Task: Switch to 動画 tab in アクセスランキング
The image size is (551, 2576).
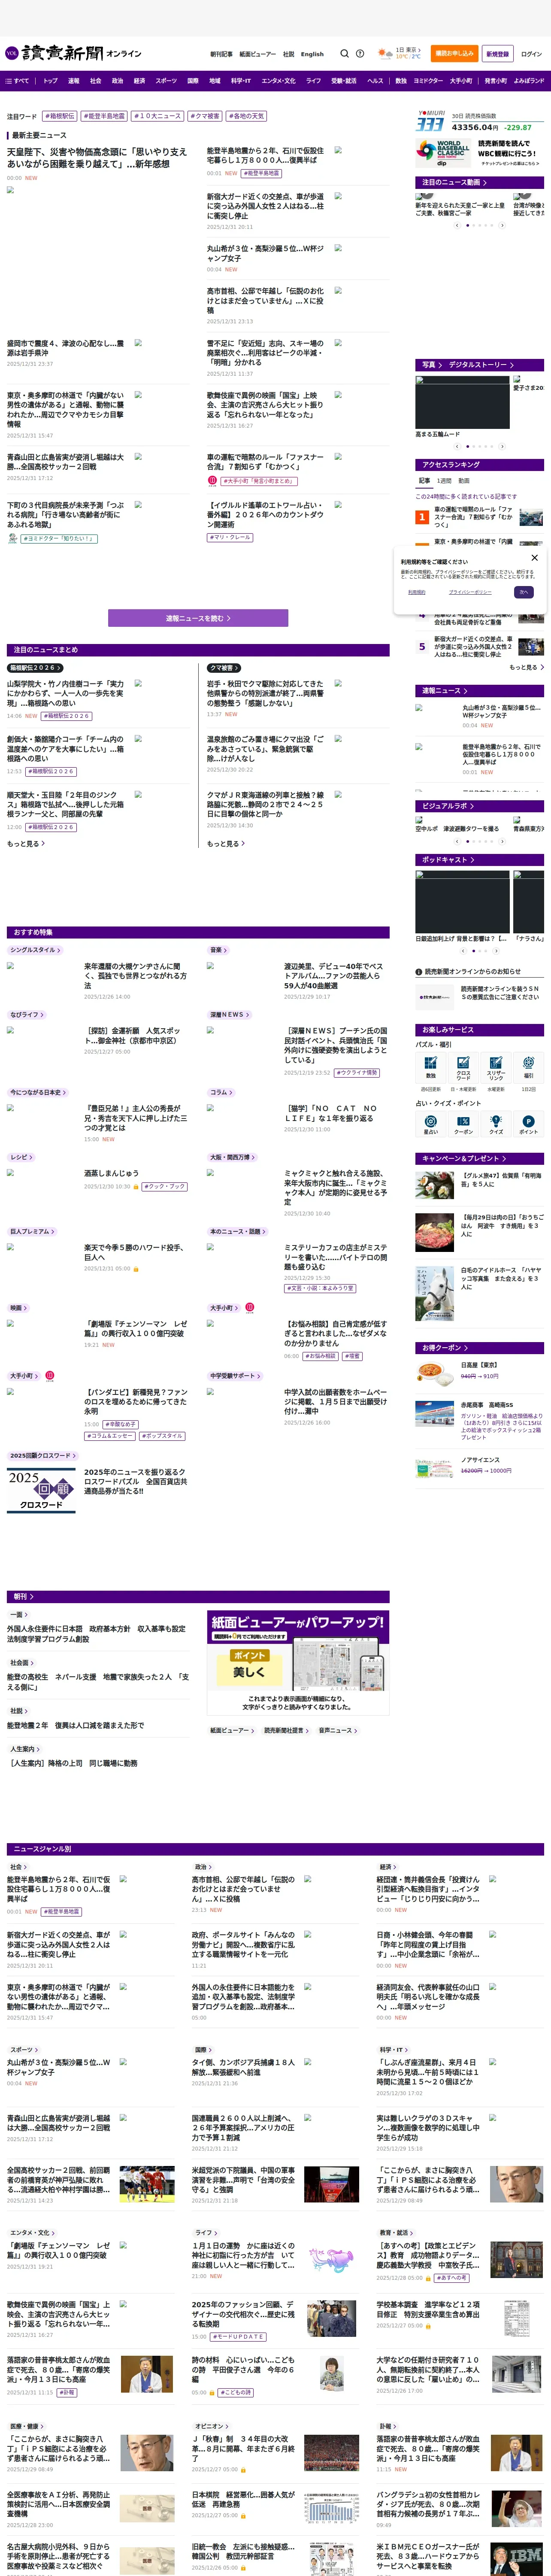Action: 464,481
